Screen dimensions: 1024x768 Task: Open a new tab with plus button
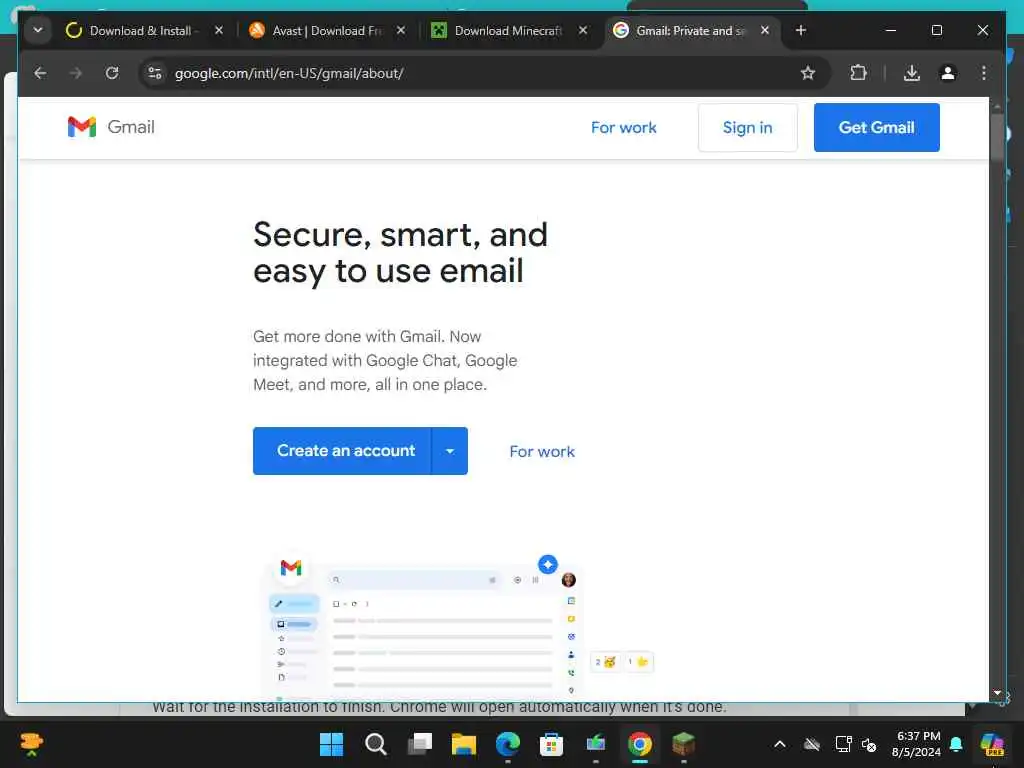point(801,30)
